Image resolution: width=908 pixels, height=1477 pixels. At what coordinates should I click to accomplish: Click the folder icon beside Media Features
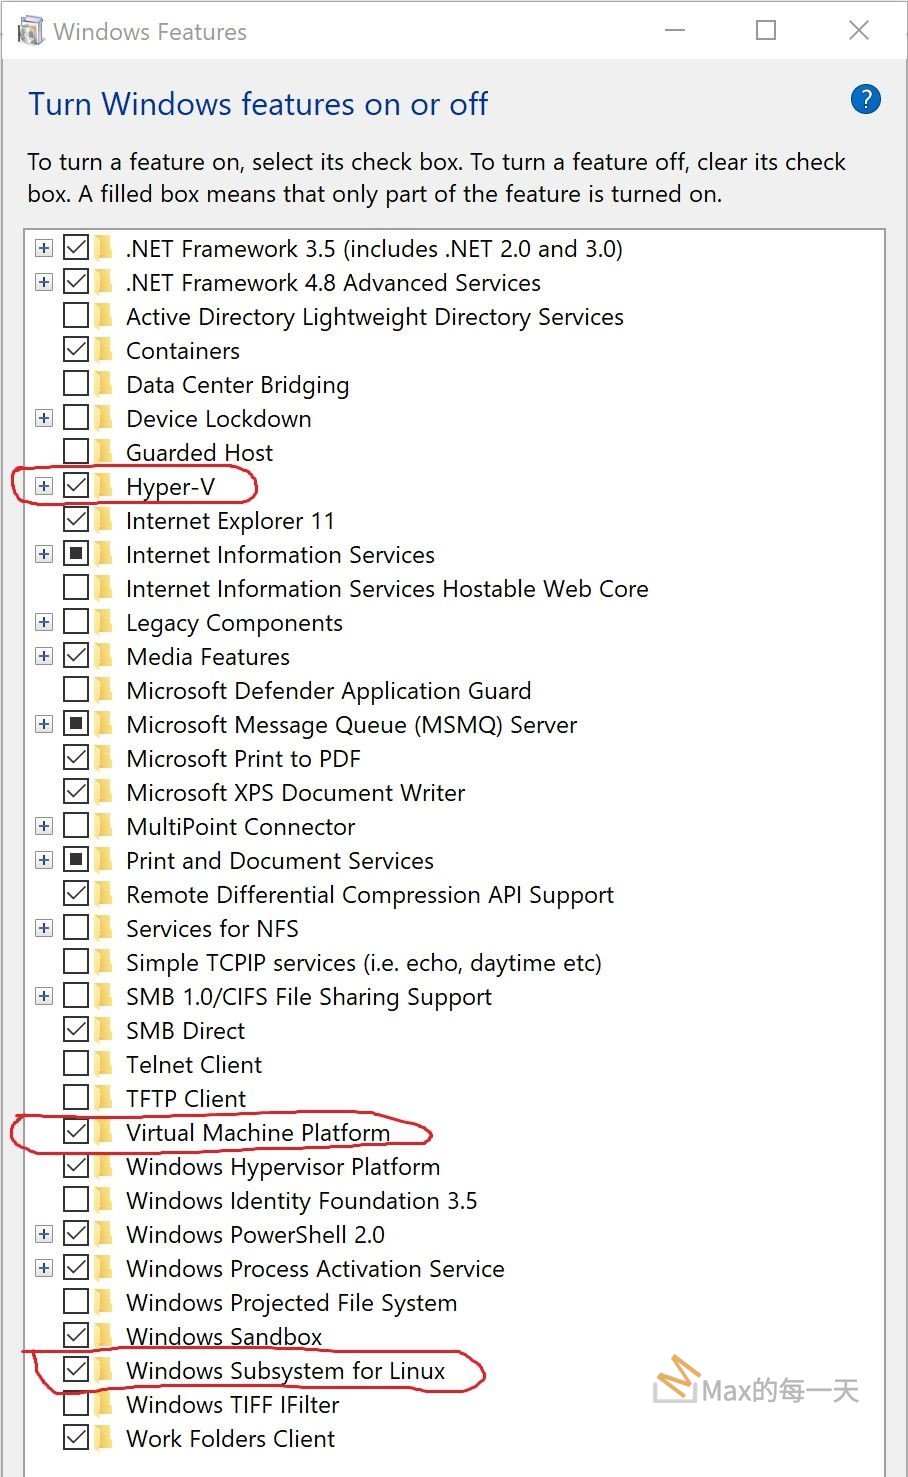click(104, 656)
